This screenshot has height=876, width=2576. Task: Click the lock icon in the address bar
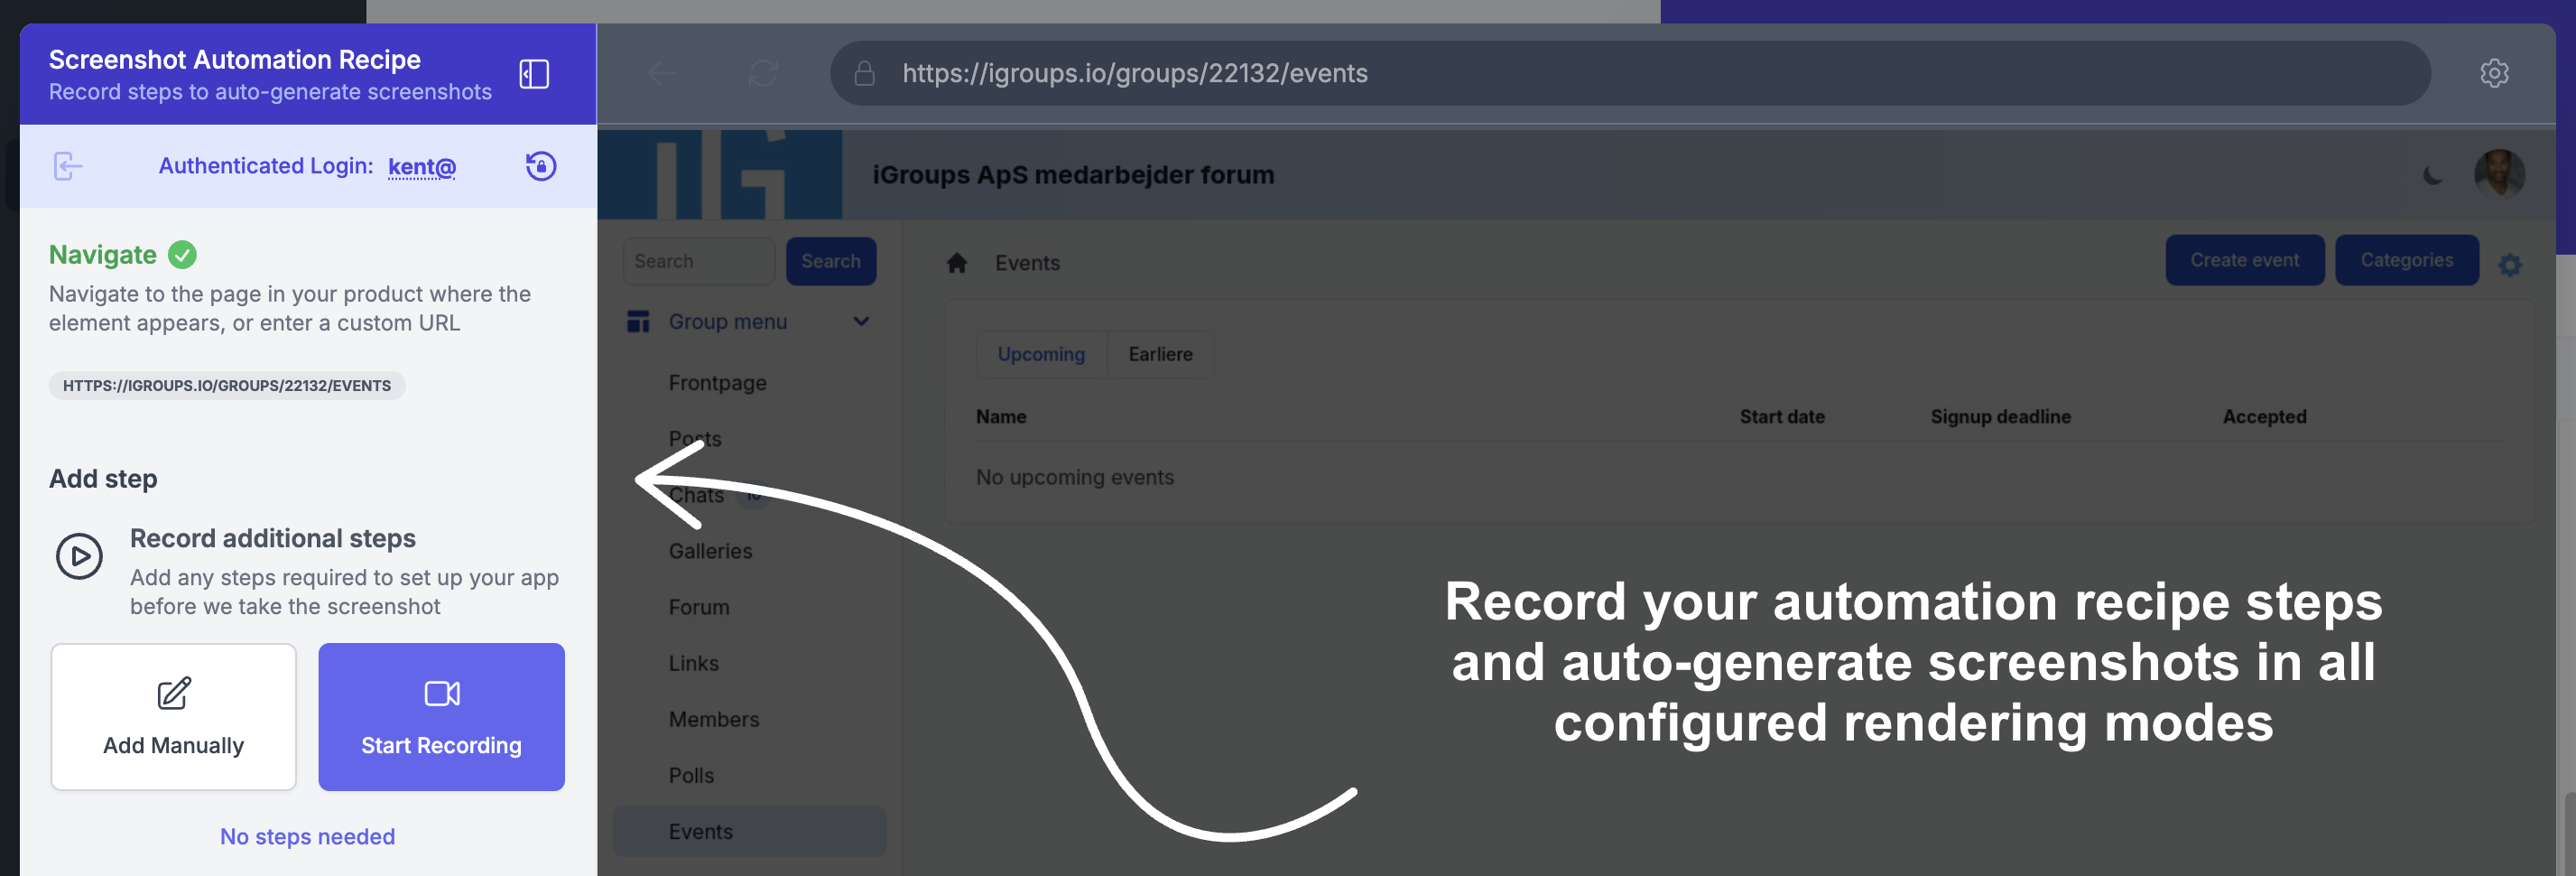tap(865, 73)
